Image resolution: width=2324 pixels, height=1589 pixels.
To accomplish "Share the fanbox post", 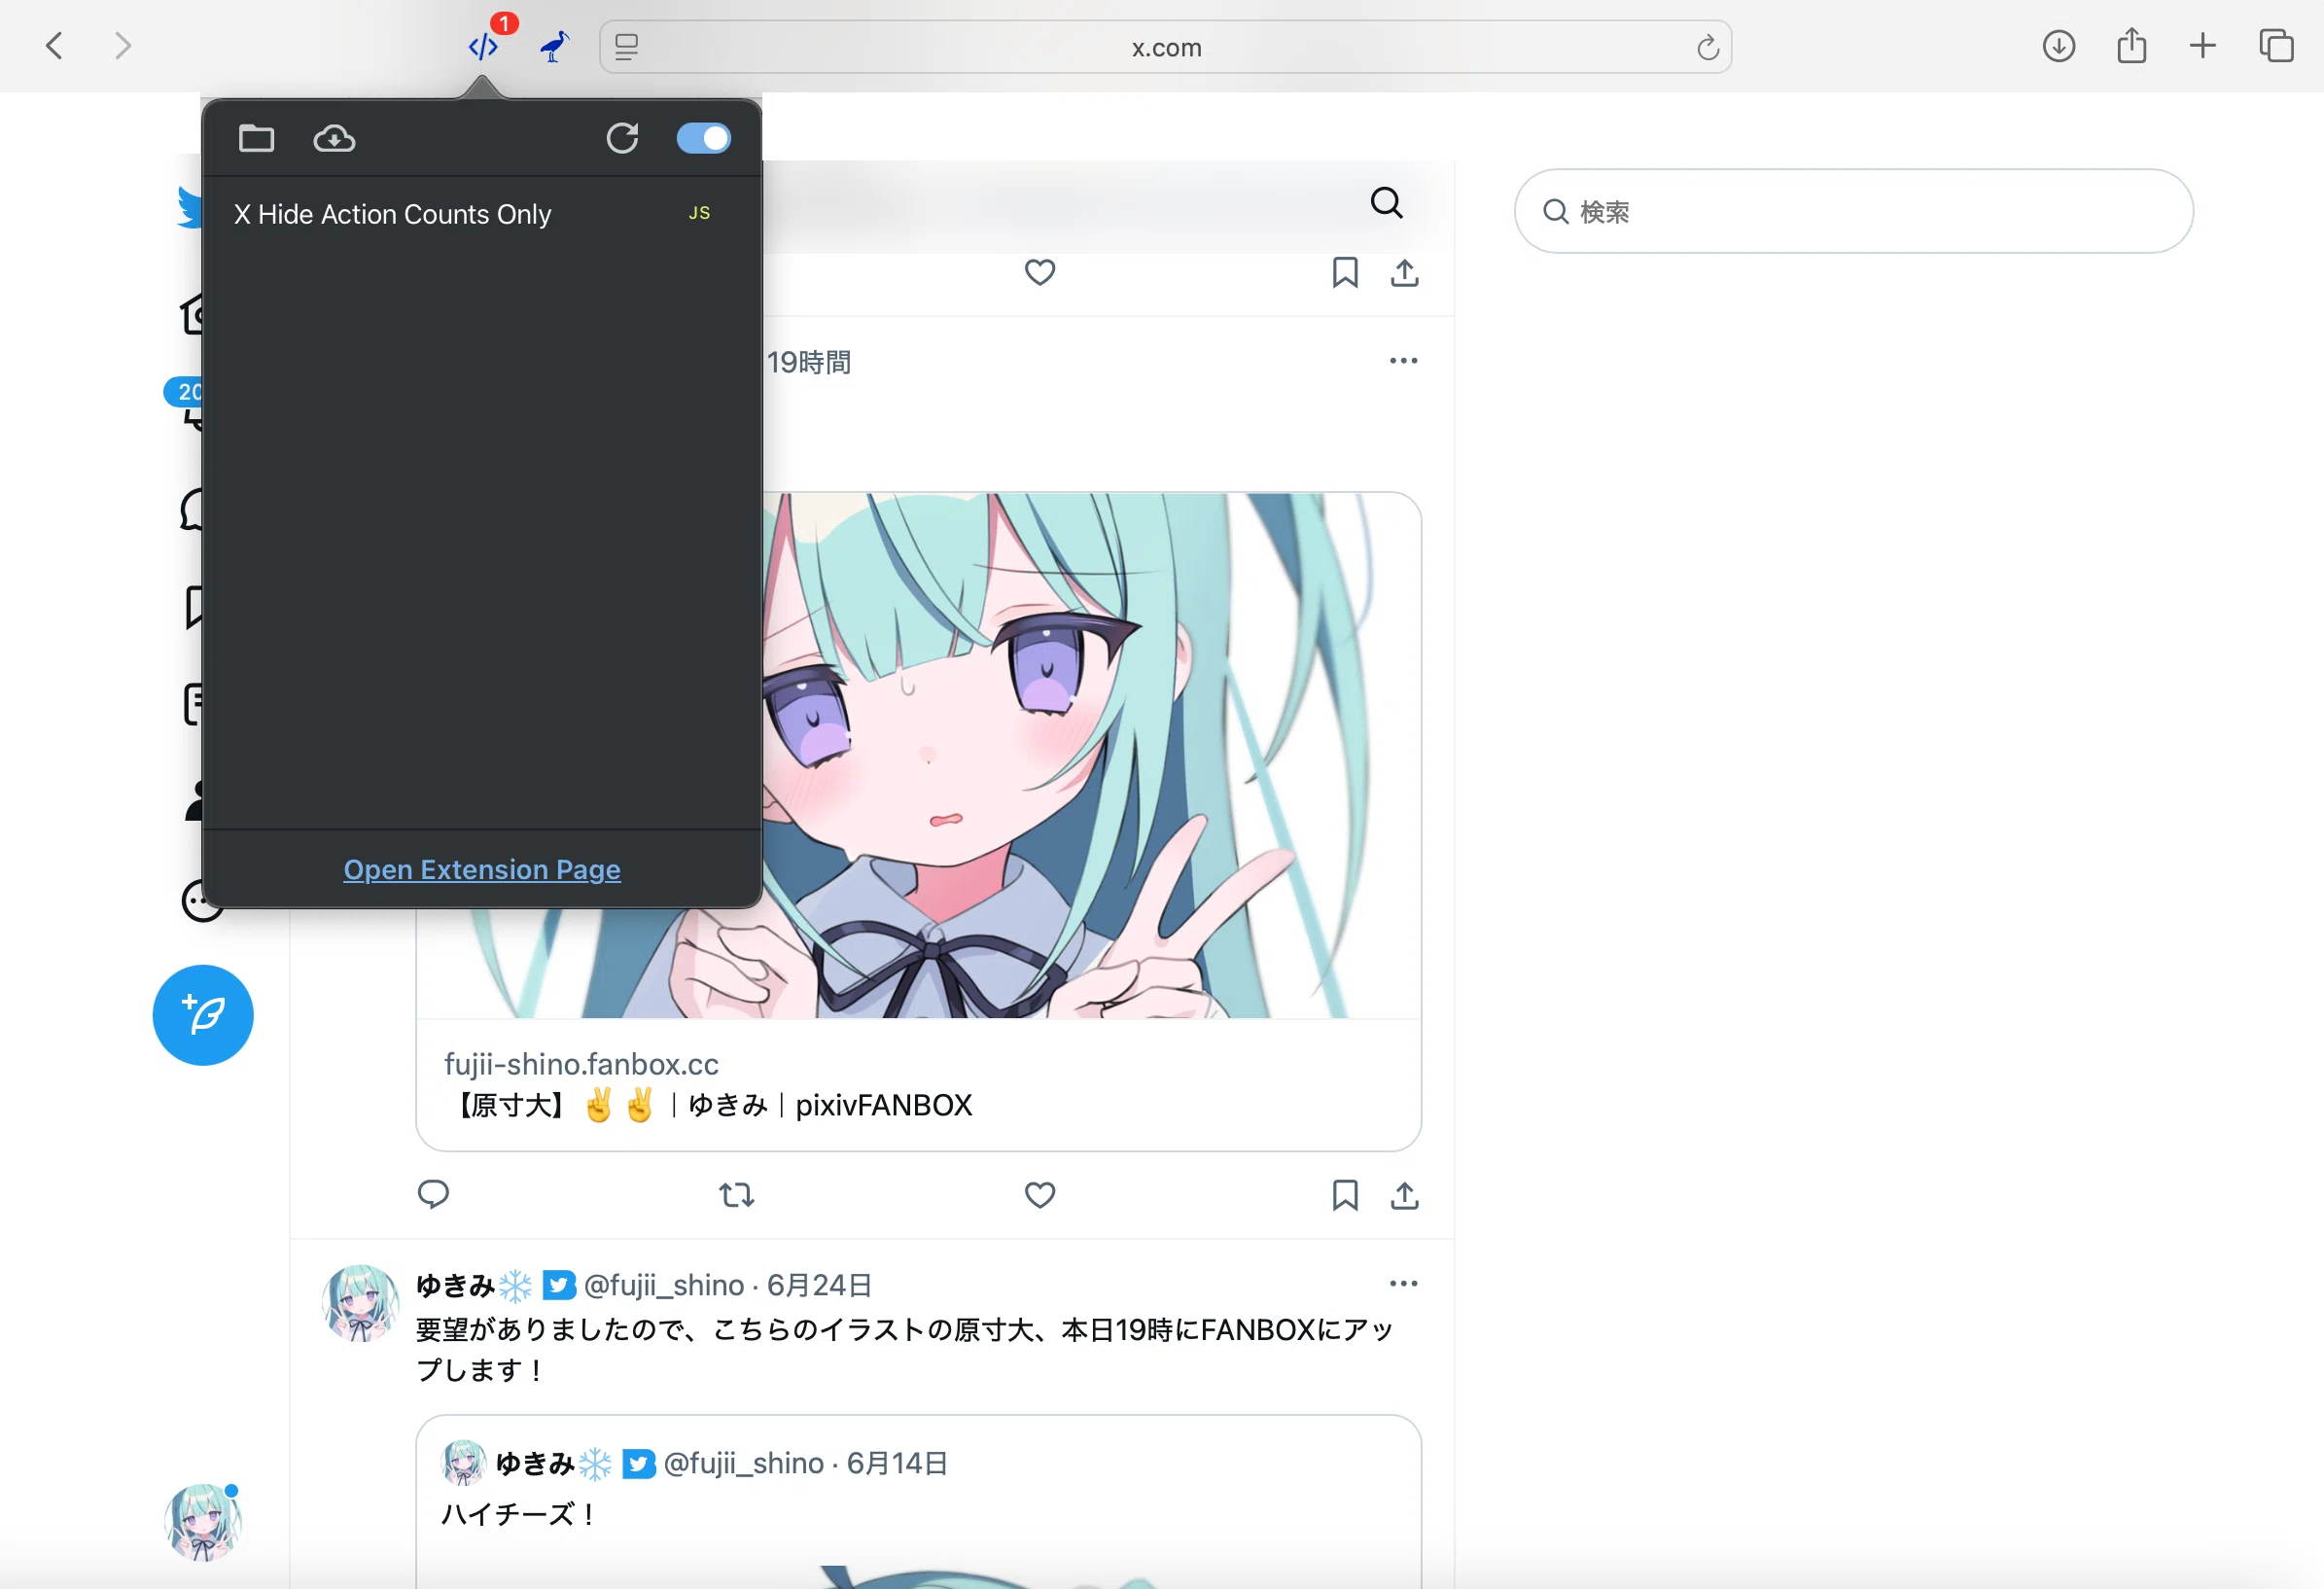I will 1405,1194.
